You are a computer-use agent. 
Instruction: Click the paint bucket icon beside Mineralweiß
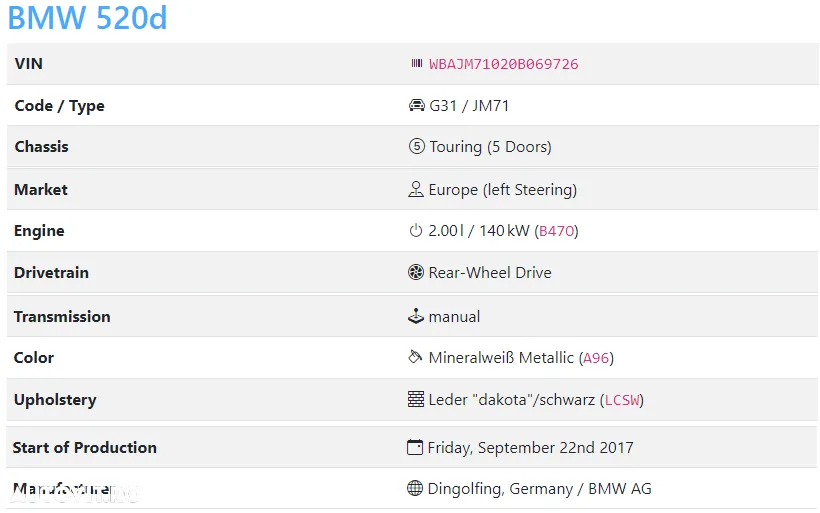415,357
